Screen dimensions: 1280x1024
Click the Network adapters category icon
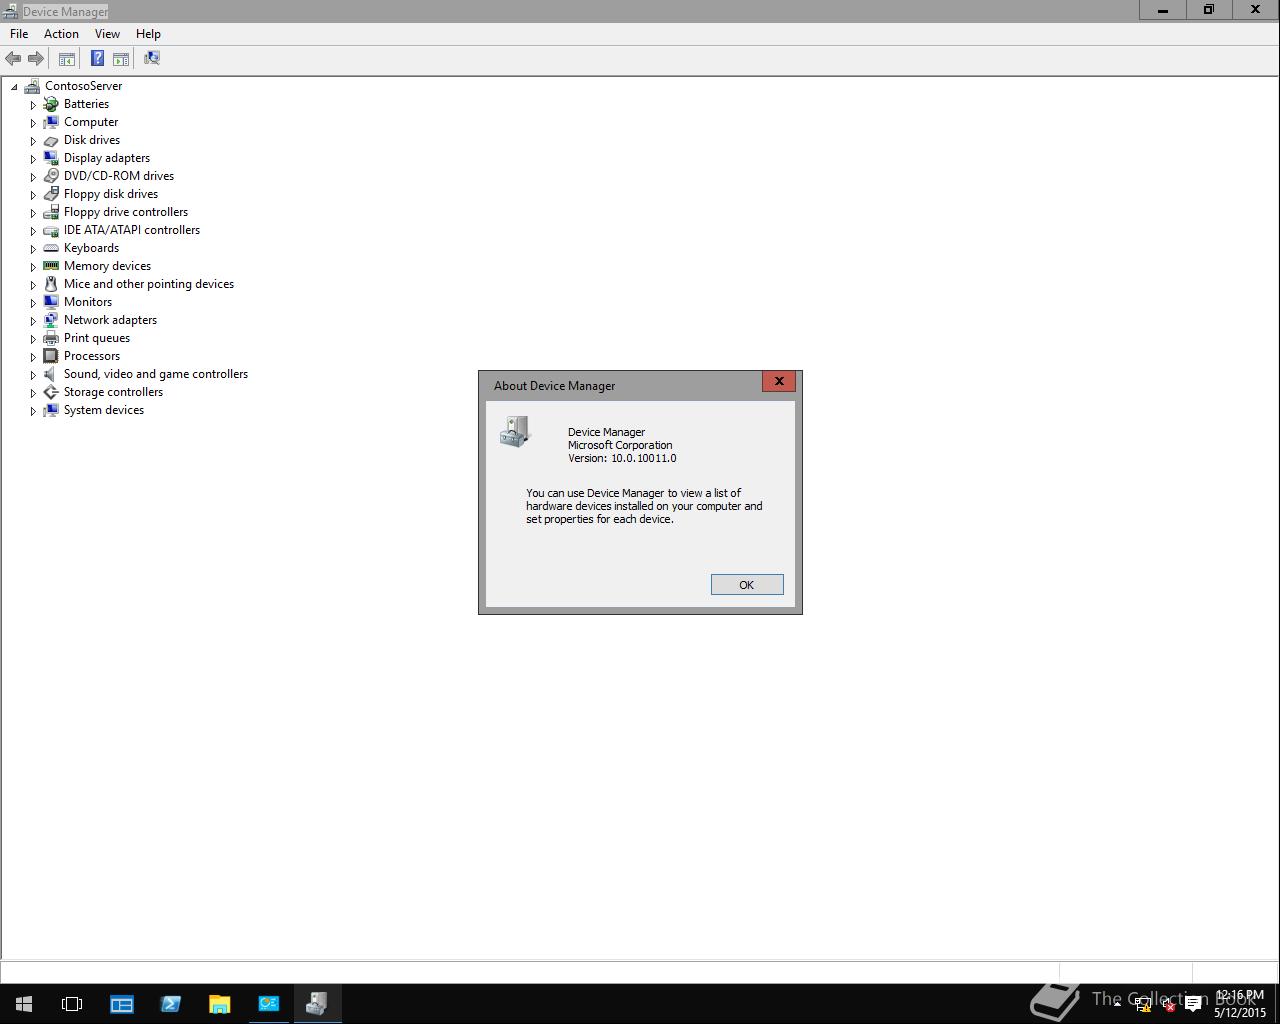tap(51, 320)
